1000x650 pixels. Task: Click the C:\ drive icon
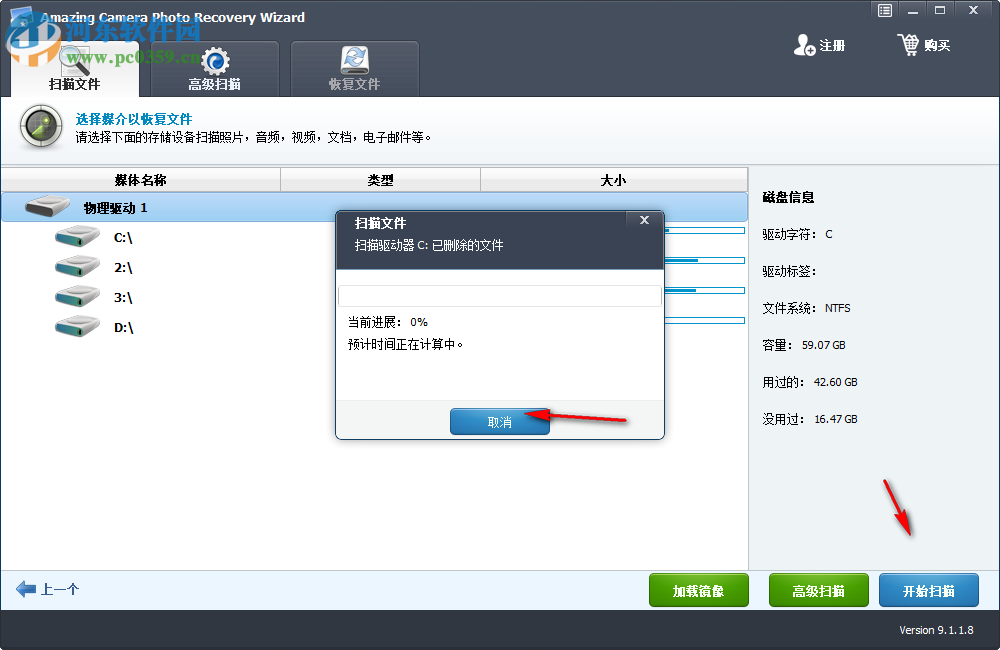click(77, 237)
